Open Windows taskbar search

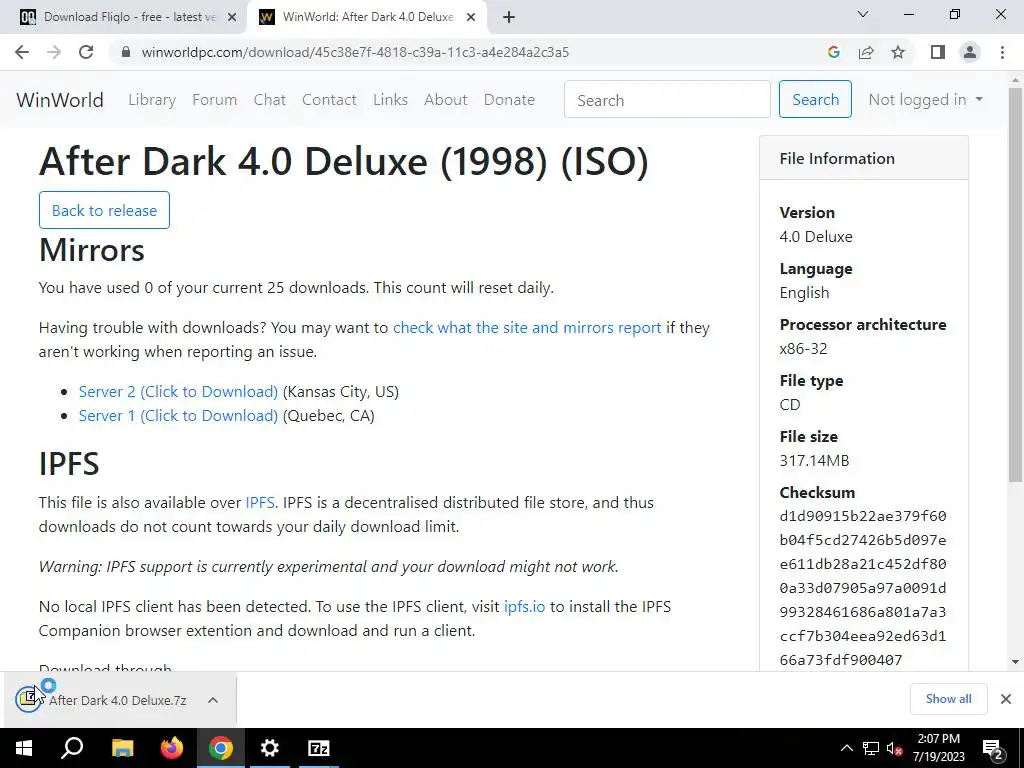pos(72,748)
